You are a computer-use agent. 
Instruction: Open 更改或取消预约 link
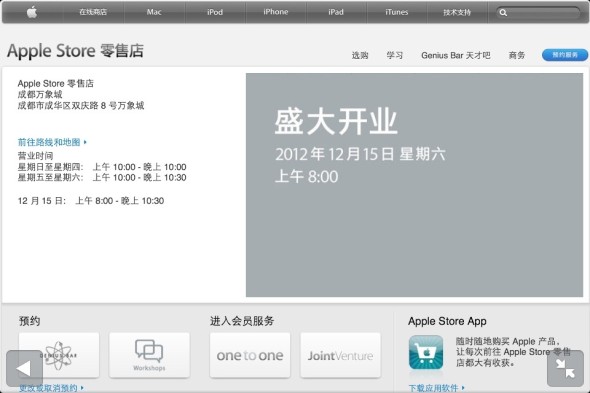tap(51, 388)
